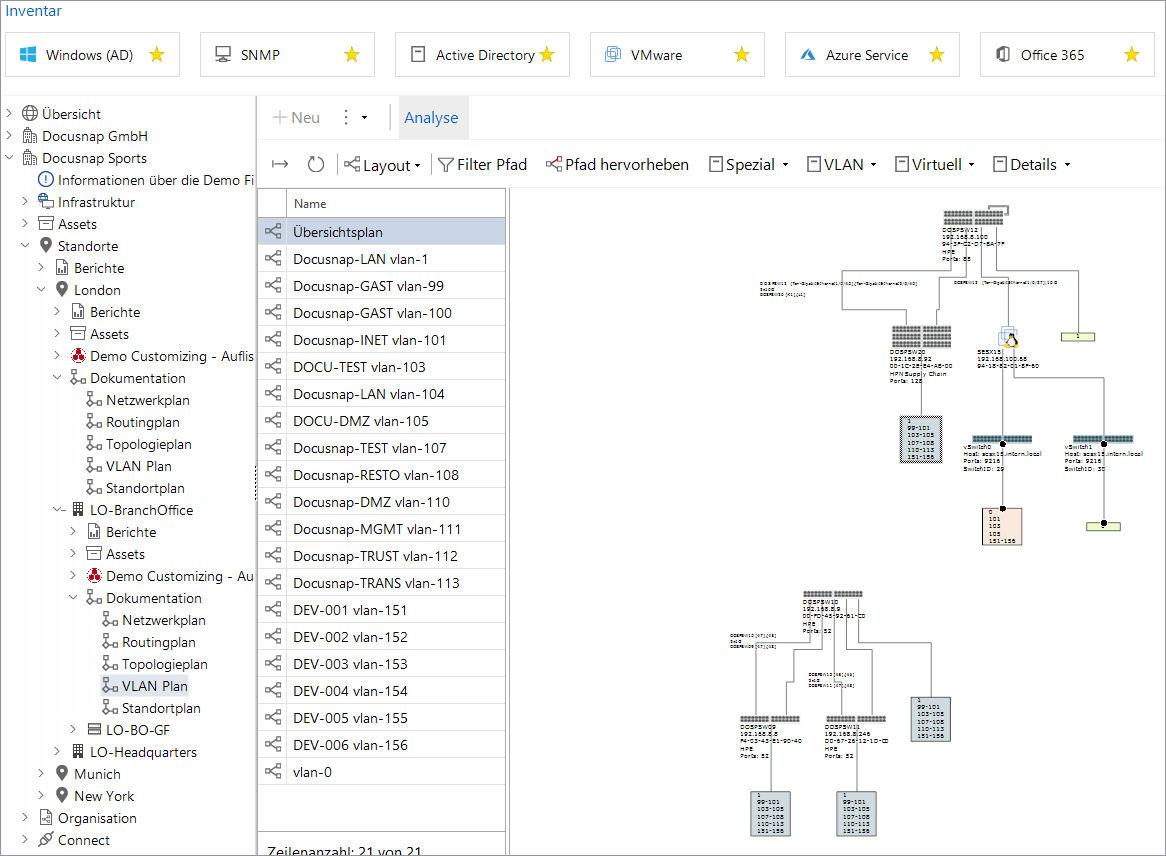Image resolution: width=1166 pixels, height=856 pixels.
Task: Click the Neu button
Action: 296,118
